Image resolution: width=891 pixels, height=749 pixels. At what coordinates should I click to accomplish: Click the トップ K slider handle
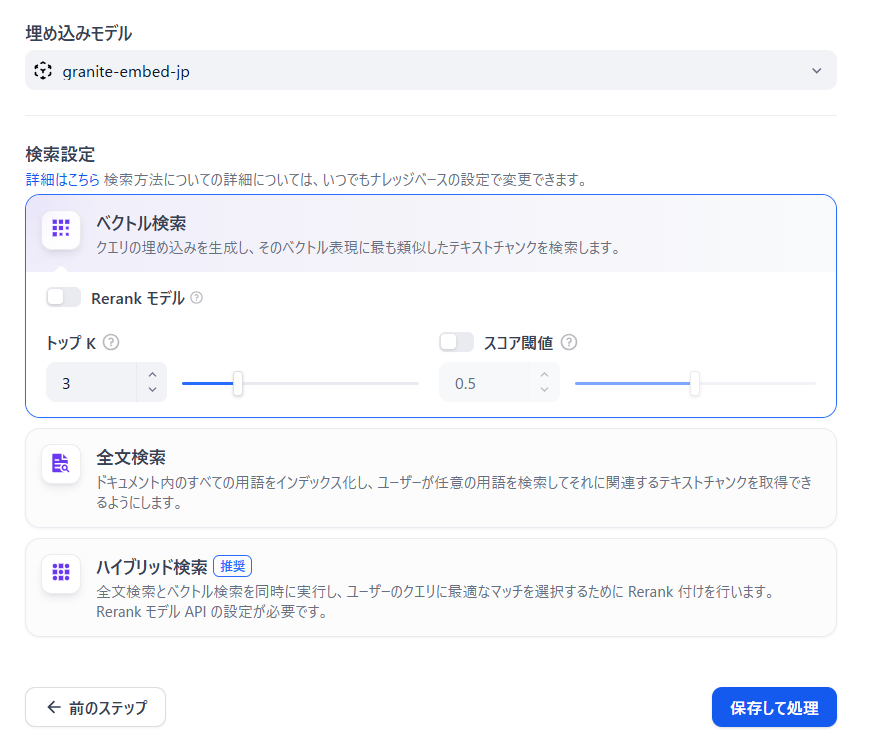[238, 384]
